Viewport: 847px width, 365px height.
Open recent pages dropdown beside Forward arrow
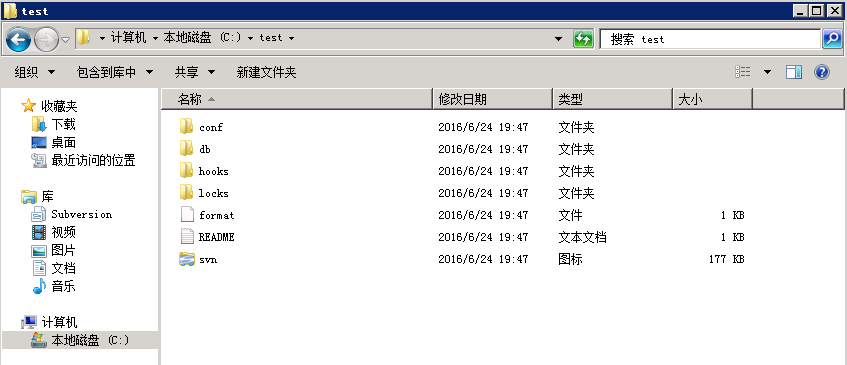(x=66, y=39)
